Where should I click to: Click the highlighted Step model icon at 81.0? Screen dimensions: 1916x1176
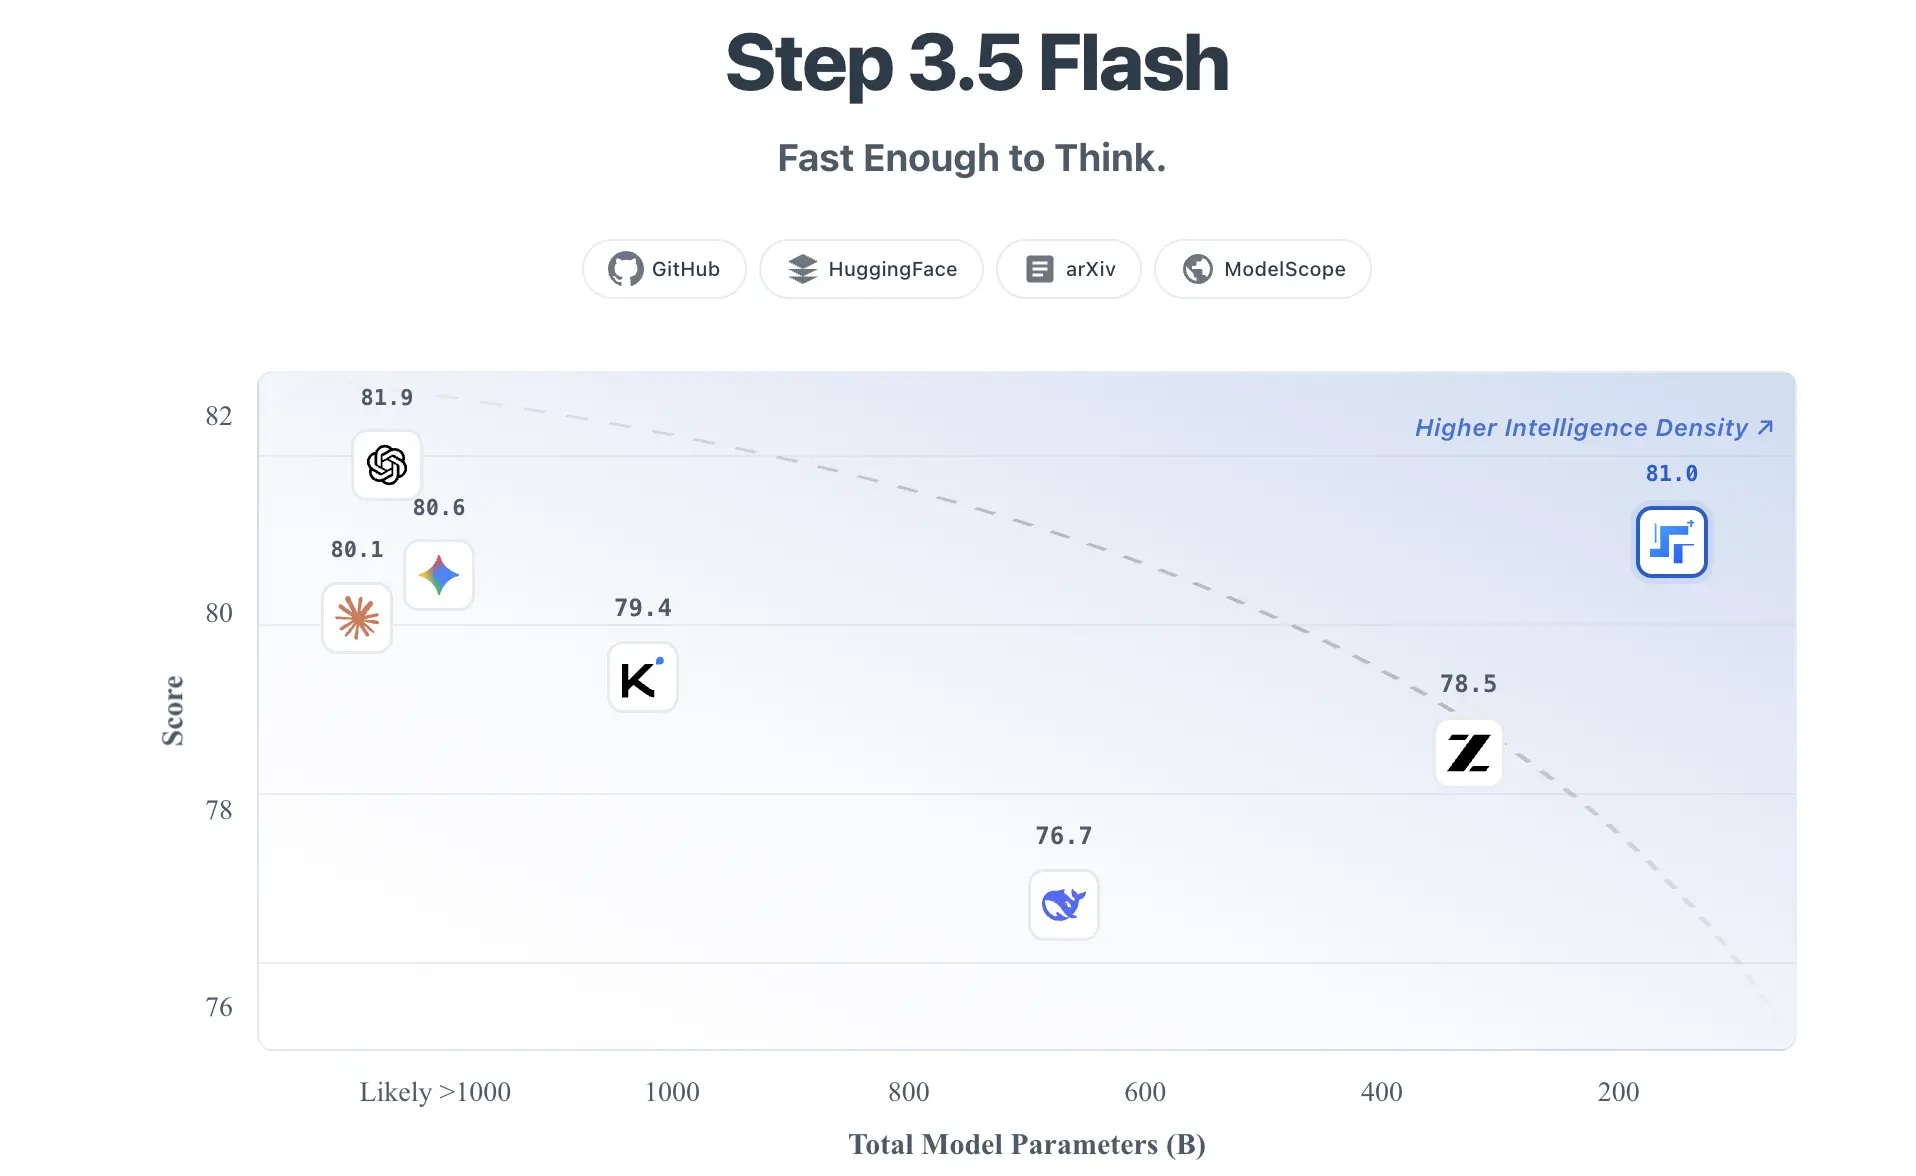tap(1671, 541)
